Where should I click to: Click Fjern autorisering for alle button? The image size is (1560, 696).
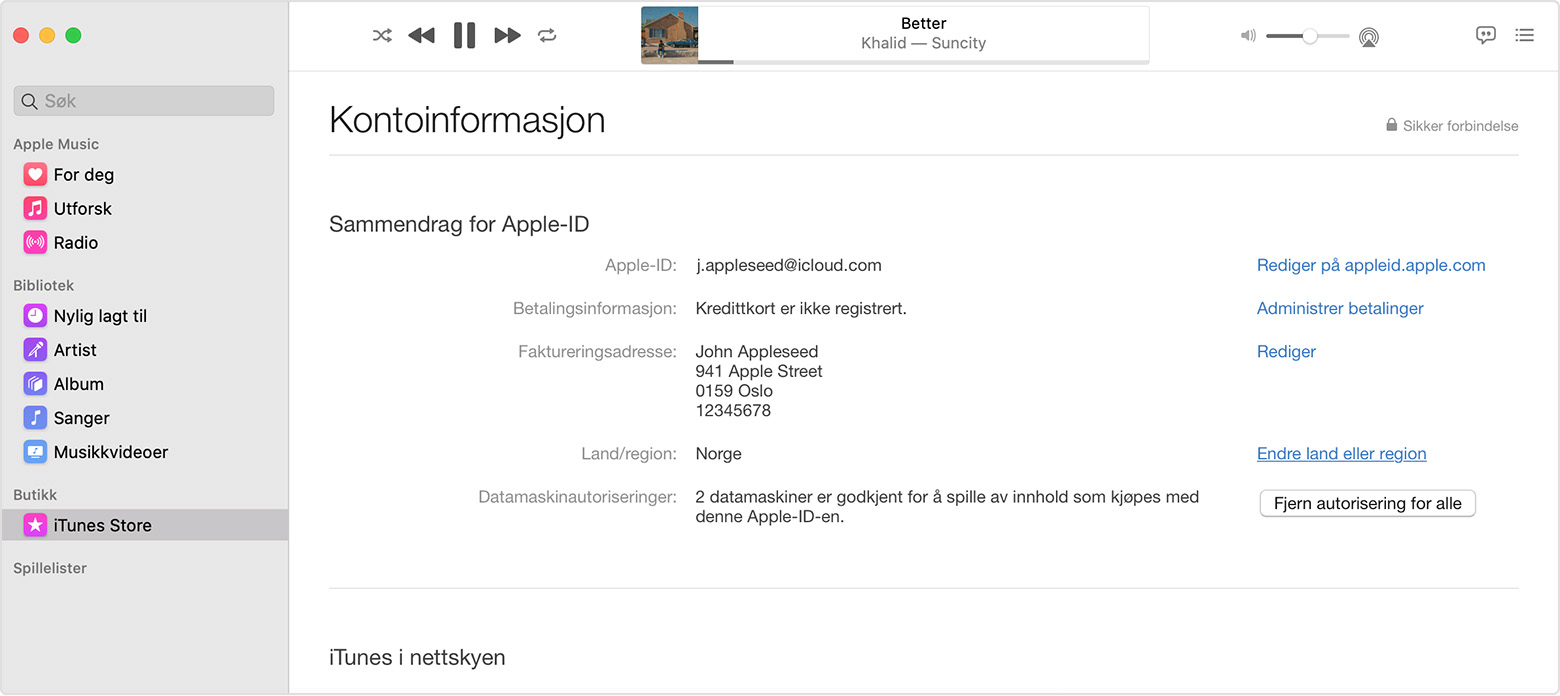[x=1367, y=503]
